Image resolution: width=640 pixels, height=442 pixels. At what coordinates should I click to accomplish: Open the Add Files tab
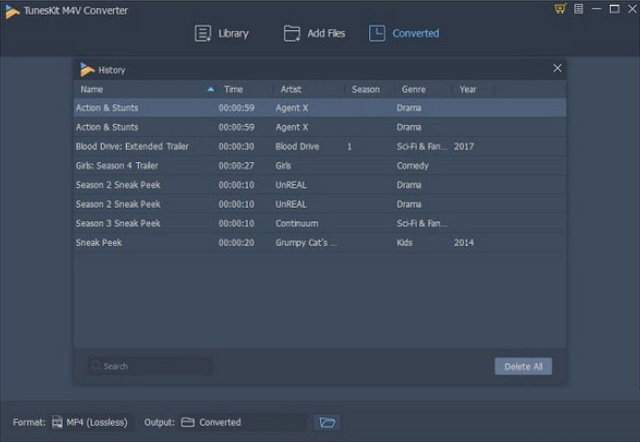pyautogui.click(x=314, y=33)
